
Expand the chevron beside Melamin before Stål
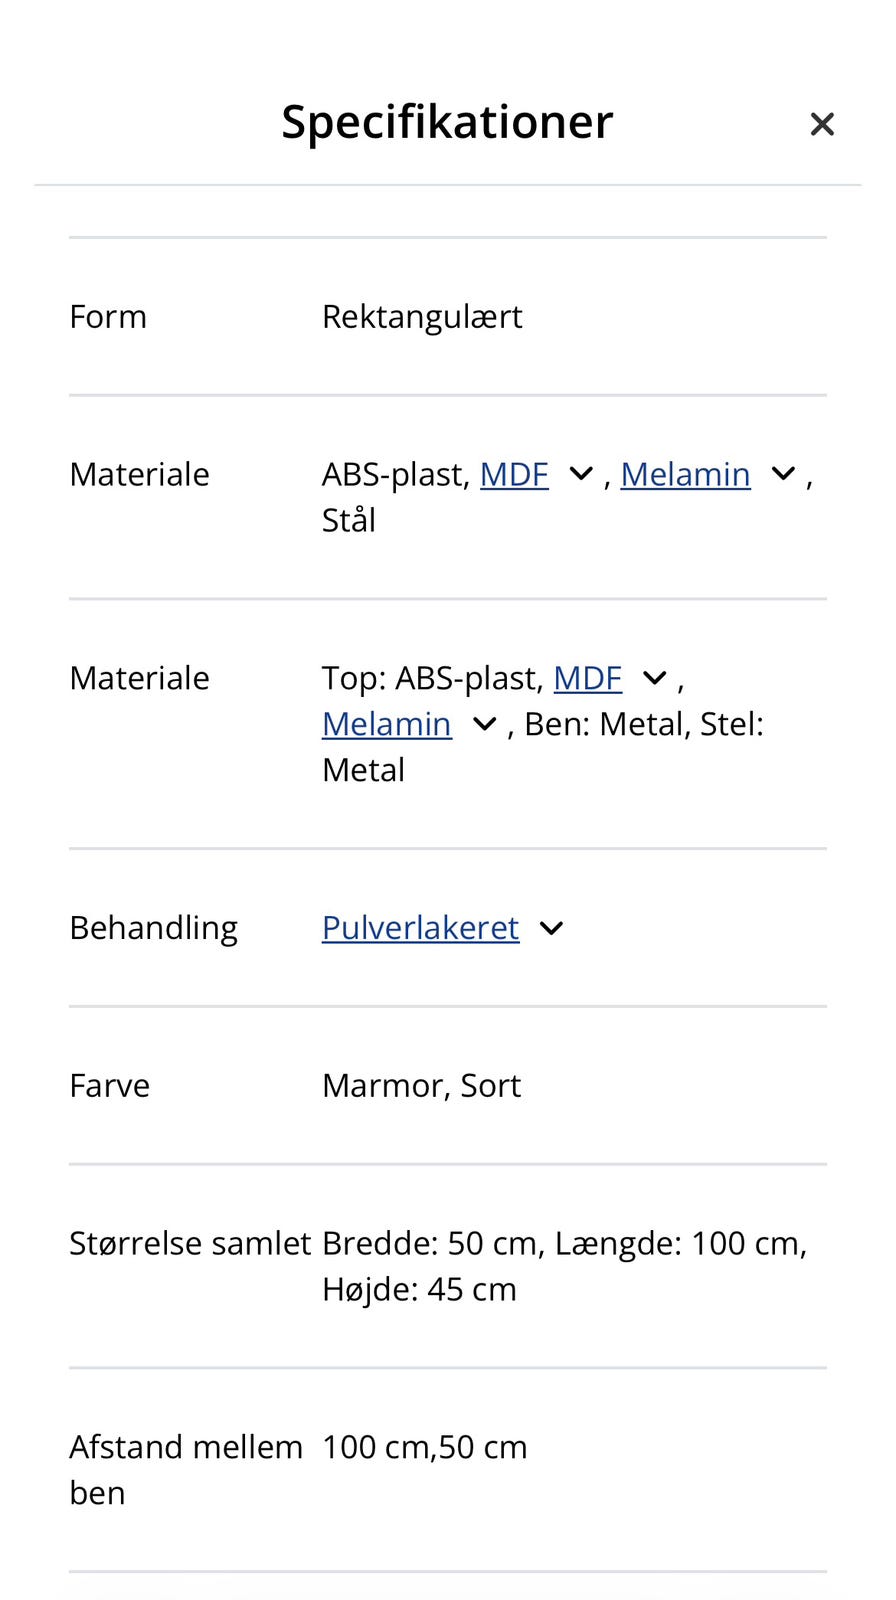(783, 474)
